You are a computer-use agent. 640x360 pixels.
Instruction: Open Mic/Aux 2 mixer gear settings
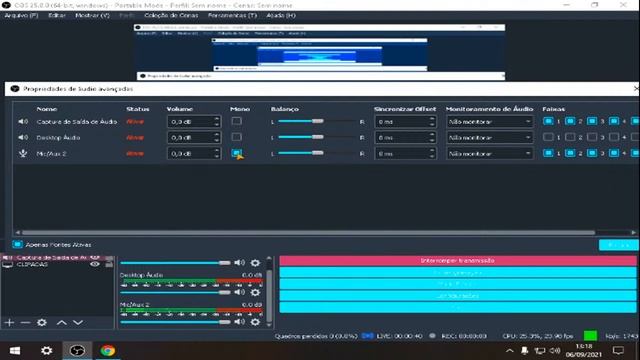255,322
